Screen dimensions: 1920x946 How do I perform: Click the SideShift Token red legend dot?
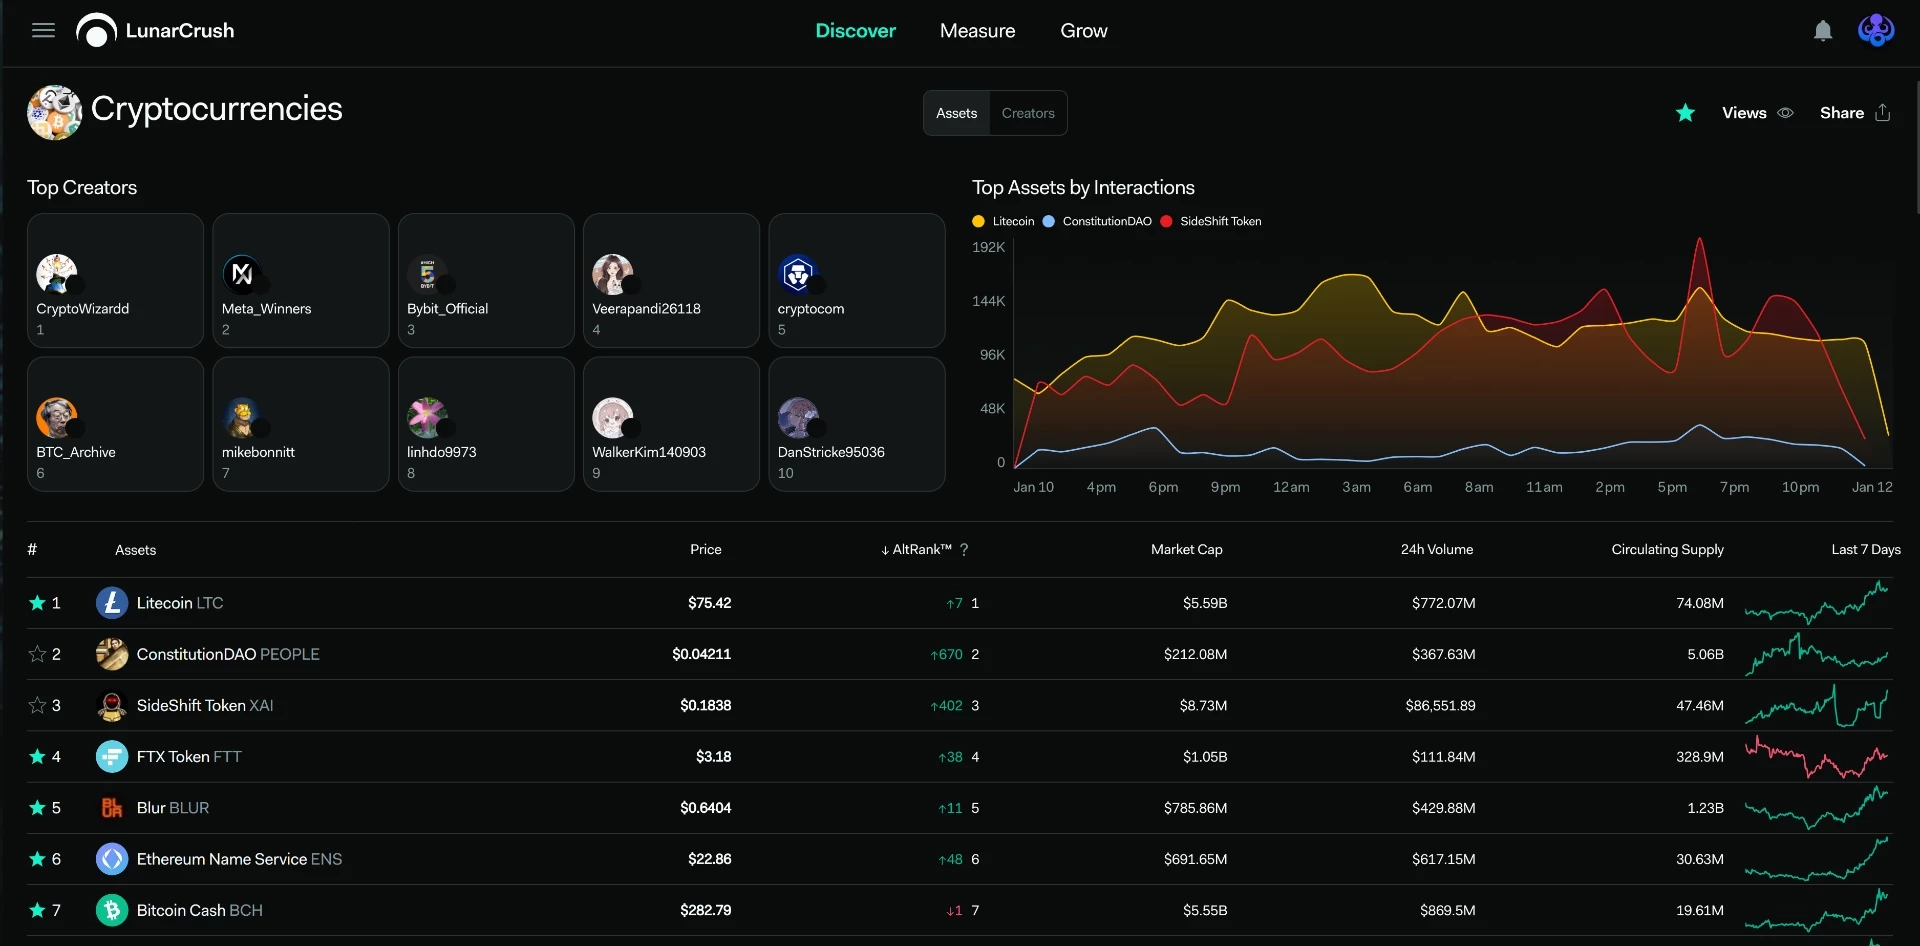(x=1166, y=222)
